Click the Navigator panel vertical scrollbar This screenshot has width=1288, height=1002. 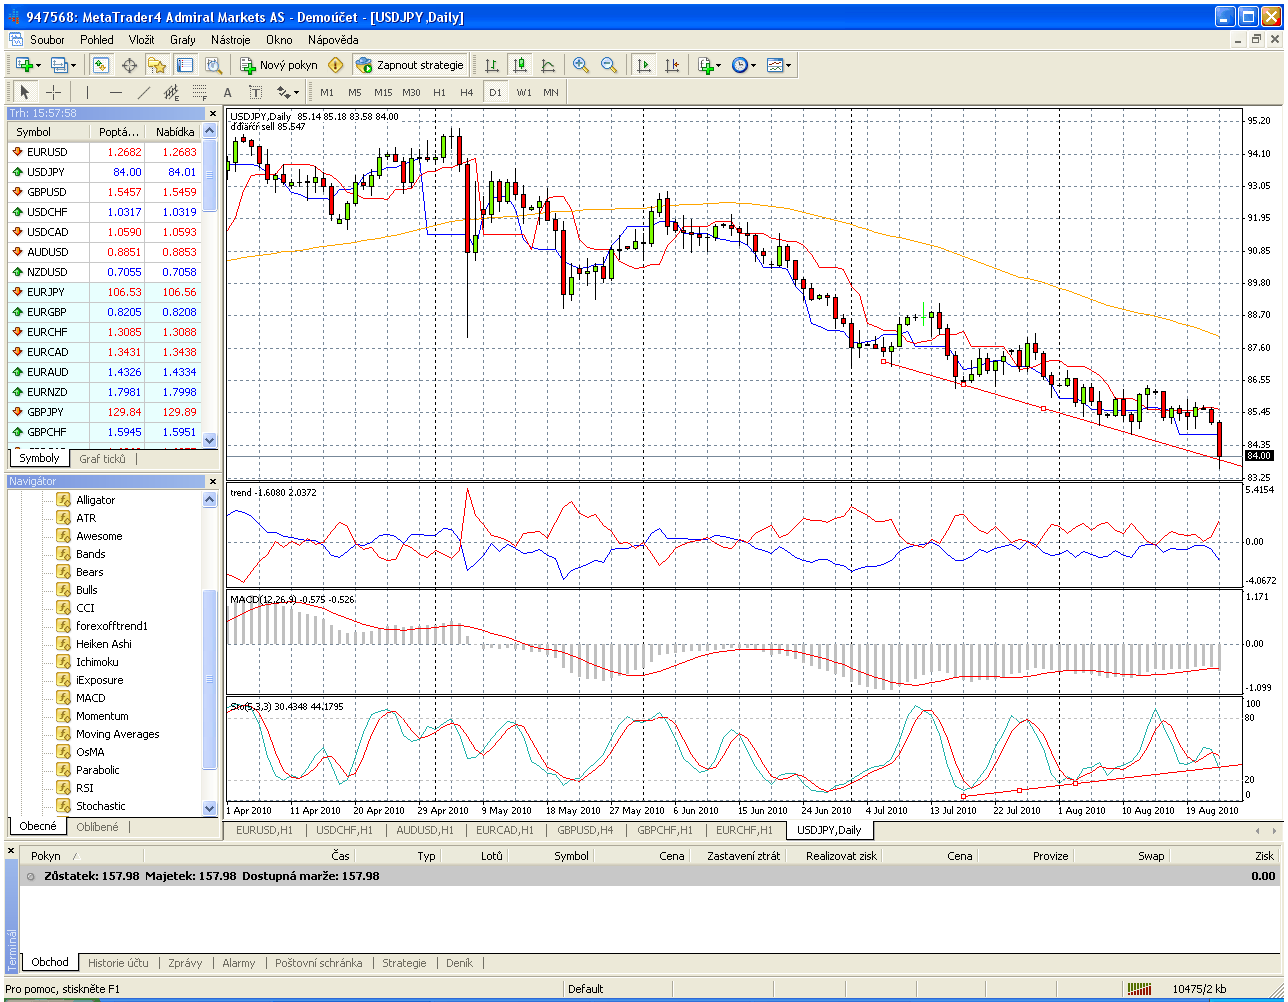[x=209, y=680]
